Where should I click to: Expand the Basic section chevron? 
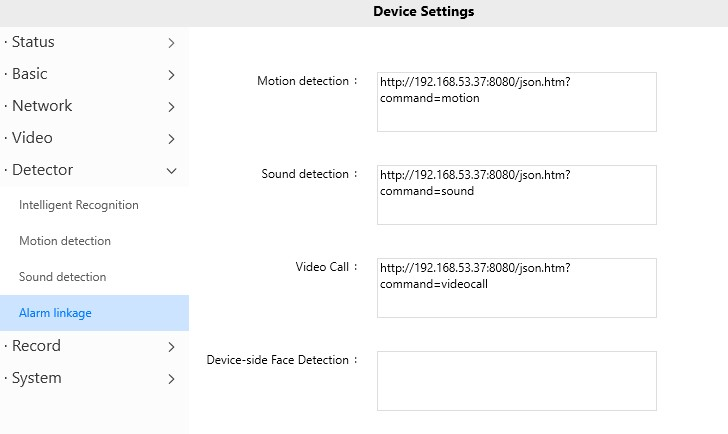coord(172,75)
